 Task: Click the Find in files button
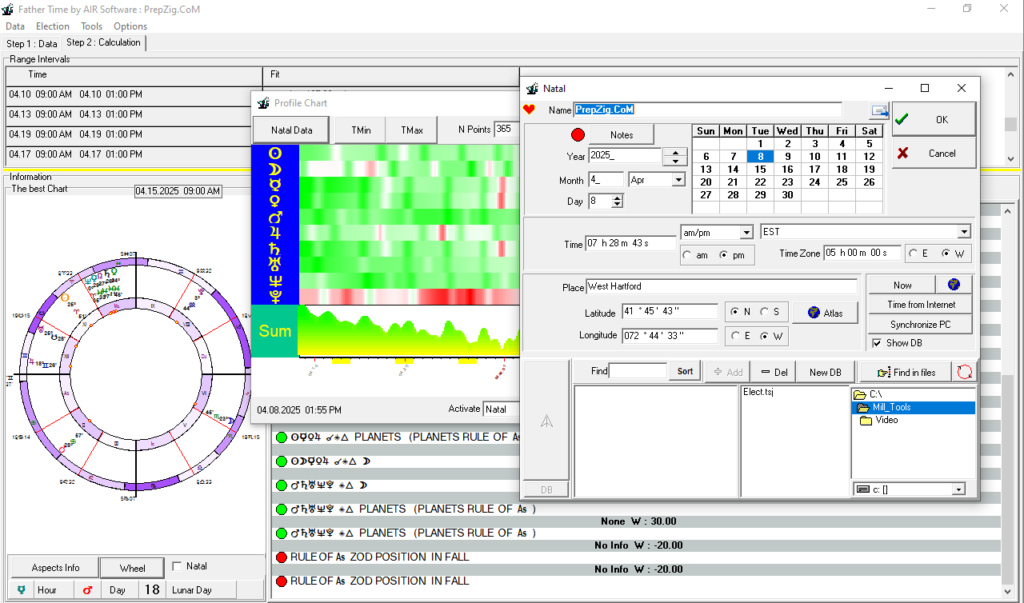tap(906, 372)
